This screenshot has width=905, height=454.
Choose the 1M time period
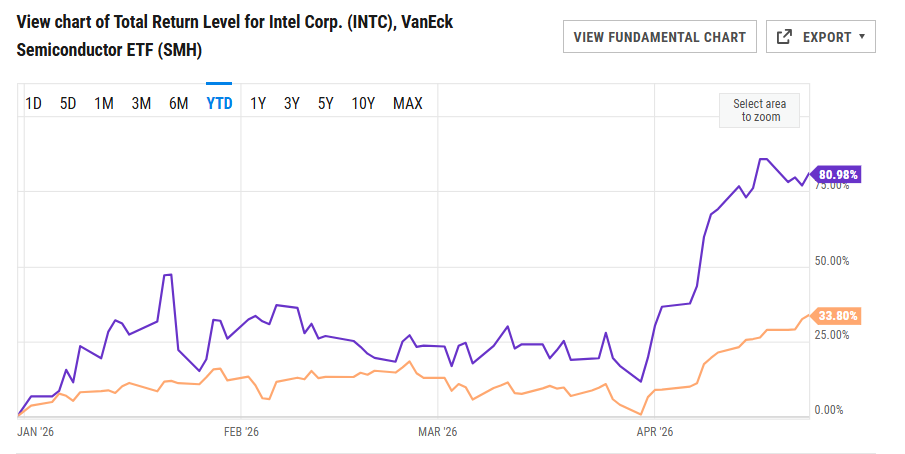tap(104, 103)
